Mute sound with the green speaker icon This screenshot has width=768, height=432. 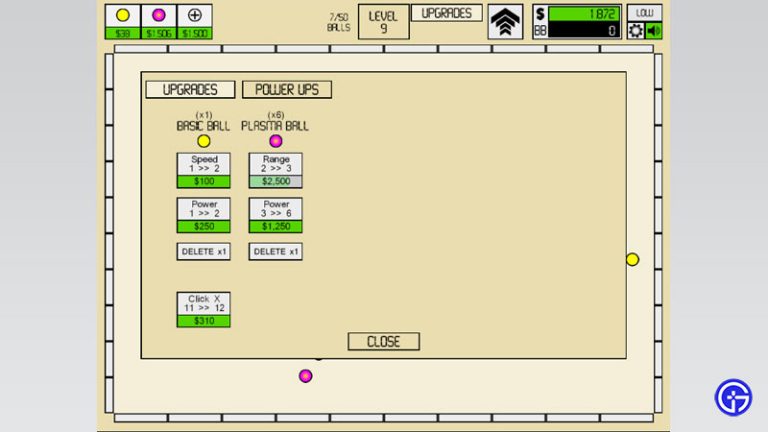(x=654, y=31)
